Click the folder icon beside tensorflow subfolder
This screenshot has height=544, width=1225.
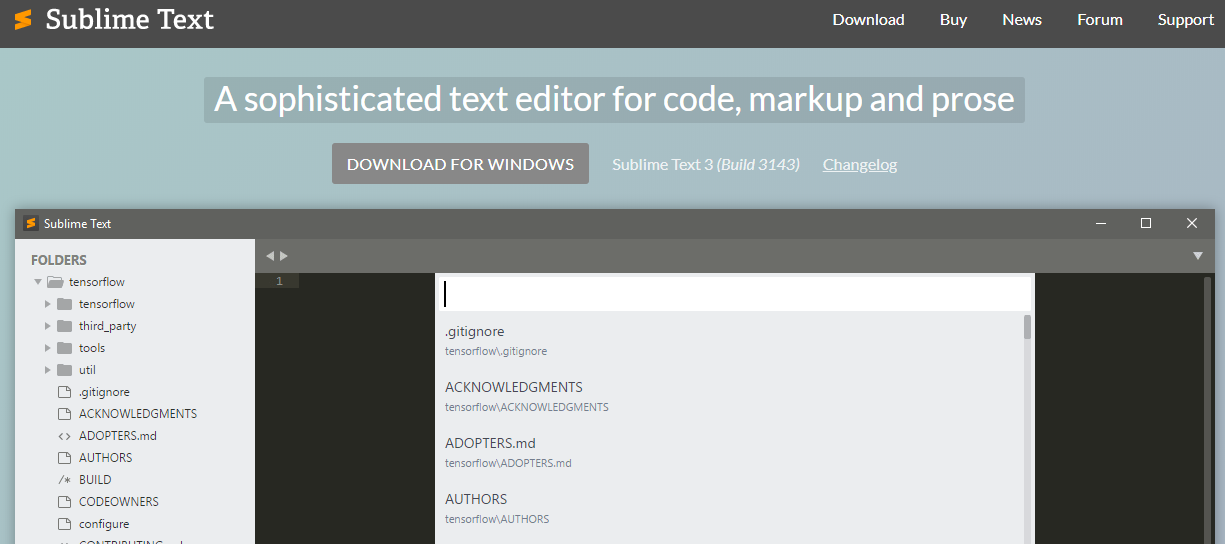[x=65, y=304]
